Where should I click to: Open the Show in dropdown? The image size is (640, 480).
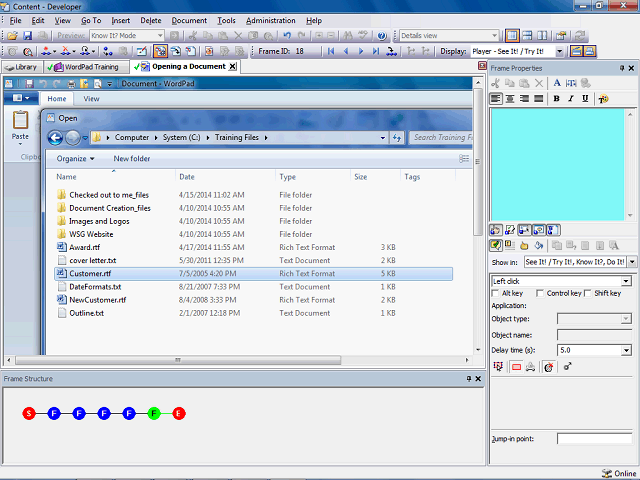click(632, 262)
